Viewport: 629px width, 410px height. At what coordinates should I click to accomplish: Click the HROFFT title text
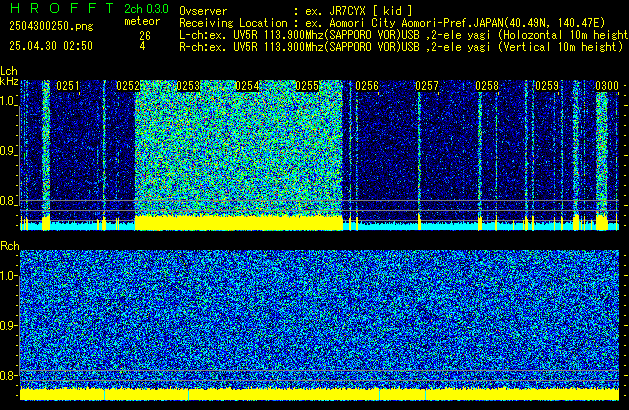pos(62,8)
